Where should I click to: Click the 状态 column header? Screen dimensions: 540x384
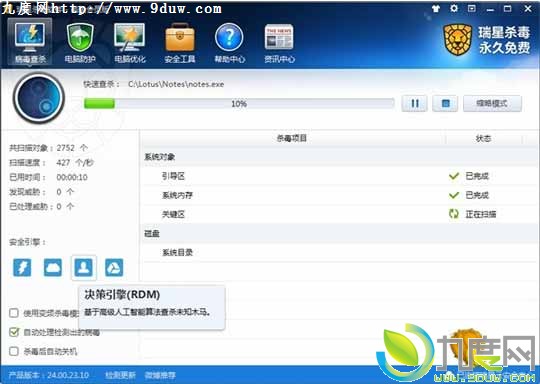[x=483, y=138]
